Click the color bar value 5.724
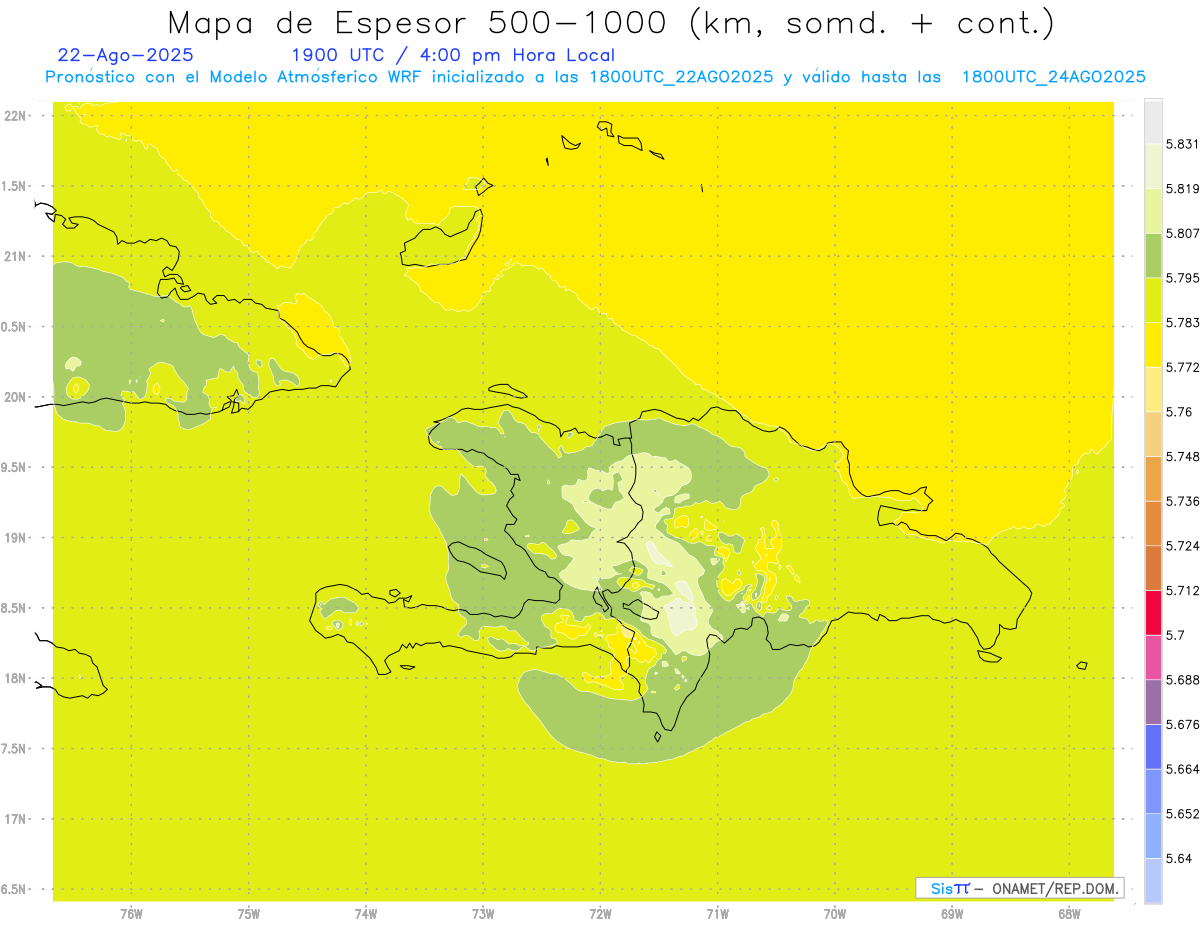The height and width of the screenshot is (927, 1200). tap(1181, 546)
